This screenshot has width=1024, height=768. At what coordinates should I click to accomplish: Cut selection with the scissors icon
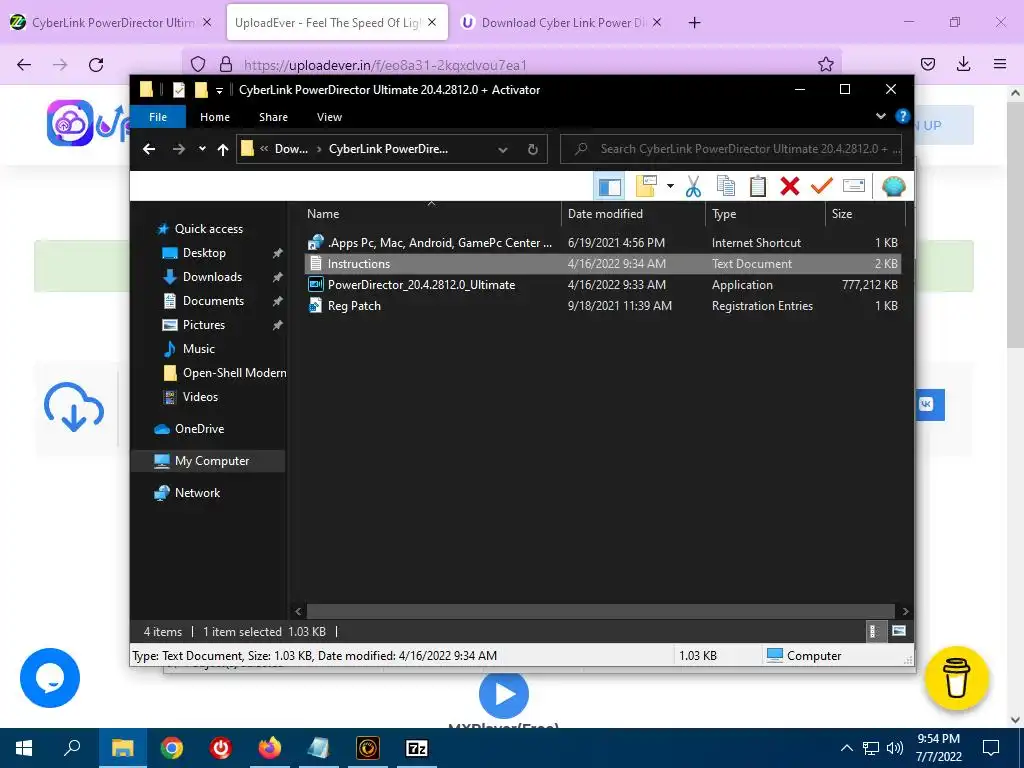tap(693, 187)
